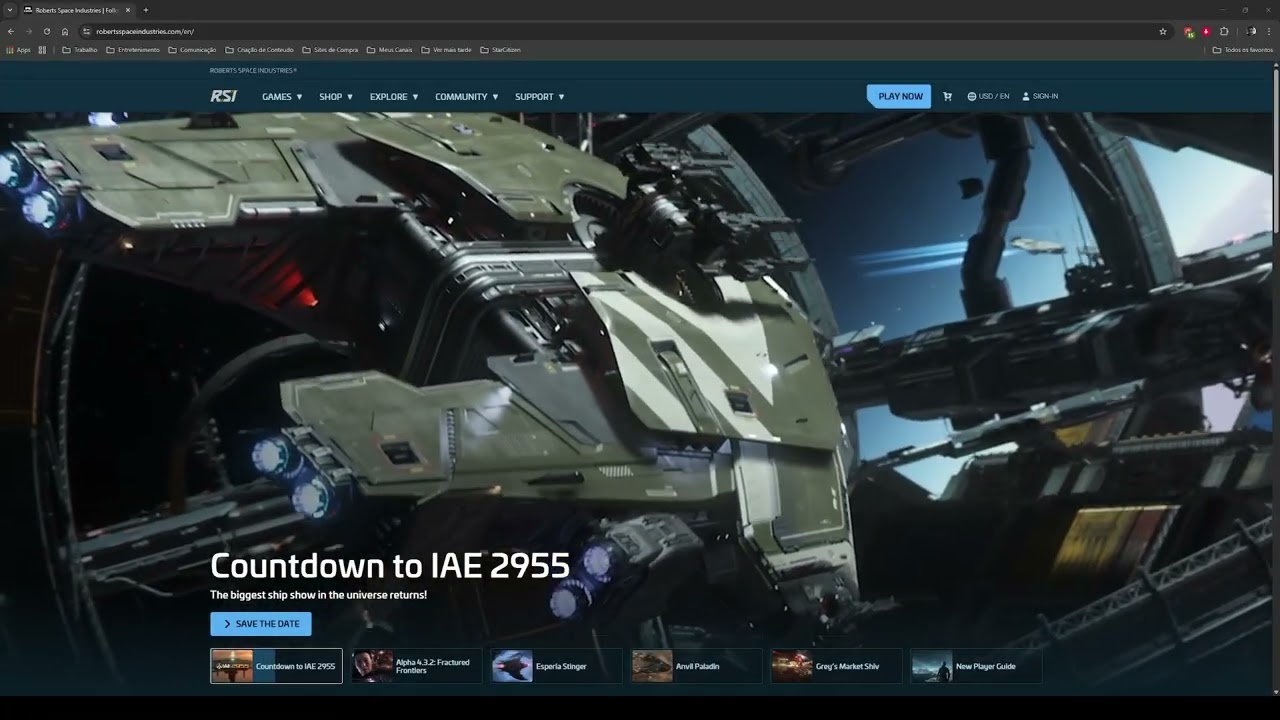
Task: Click the browser home icon
Action: pyautogui.click(x=65, y=31)
